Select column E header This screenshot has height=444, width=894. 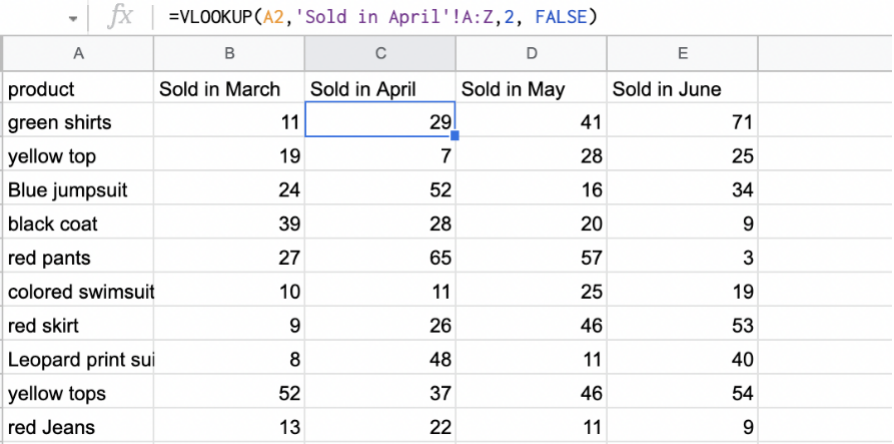pos(682,53)
